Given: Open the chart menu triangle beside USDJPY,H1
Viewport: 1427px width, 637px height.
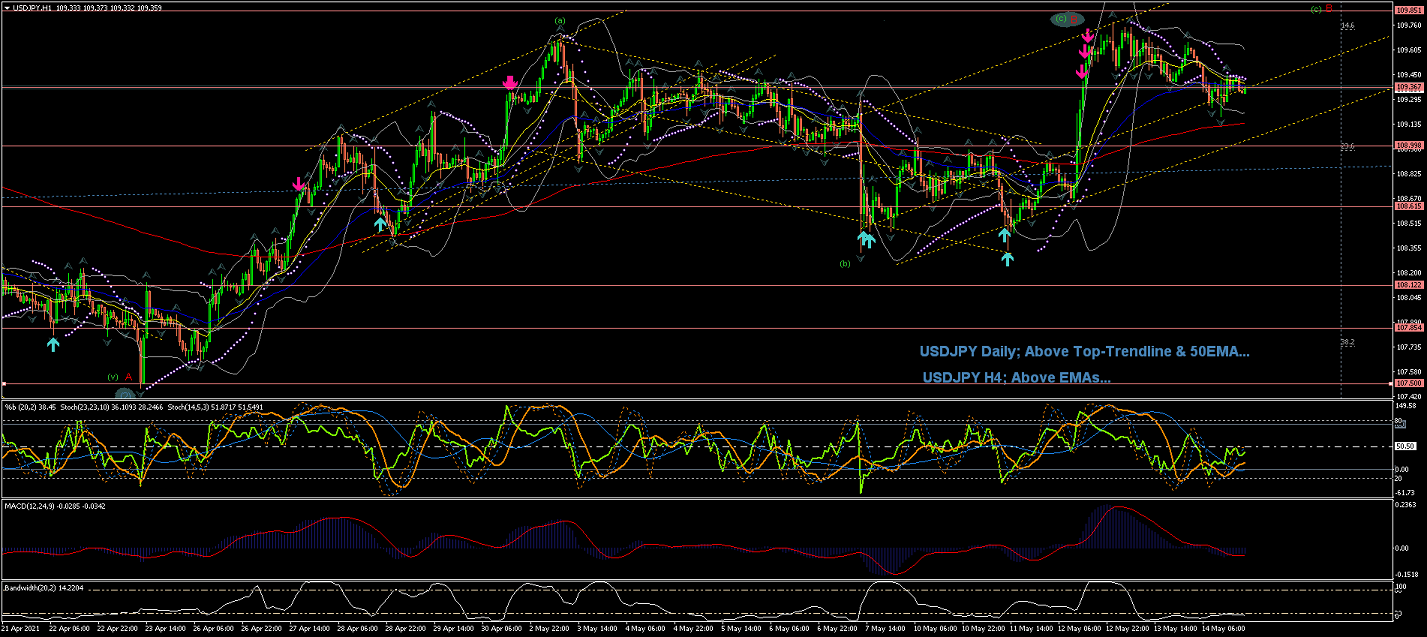Looking at the screenshot, I should point(6,7).
